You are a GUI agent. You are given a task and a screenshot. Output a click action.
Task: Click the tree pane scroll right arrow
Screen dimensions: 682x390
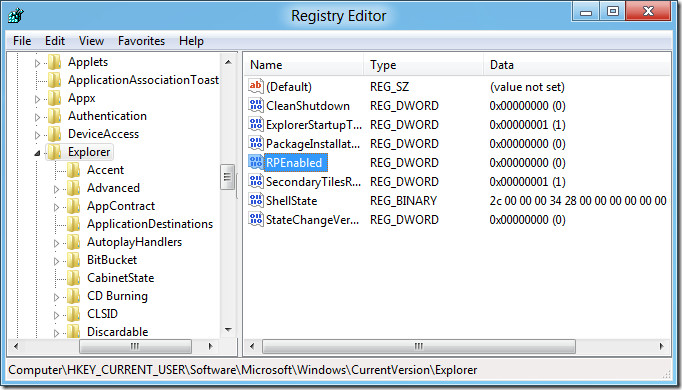[x=211, y=346]
